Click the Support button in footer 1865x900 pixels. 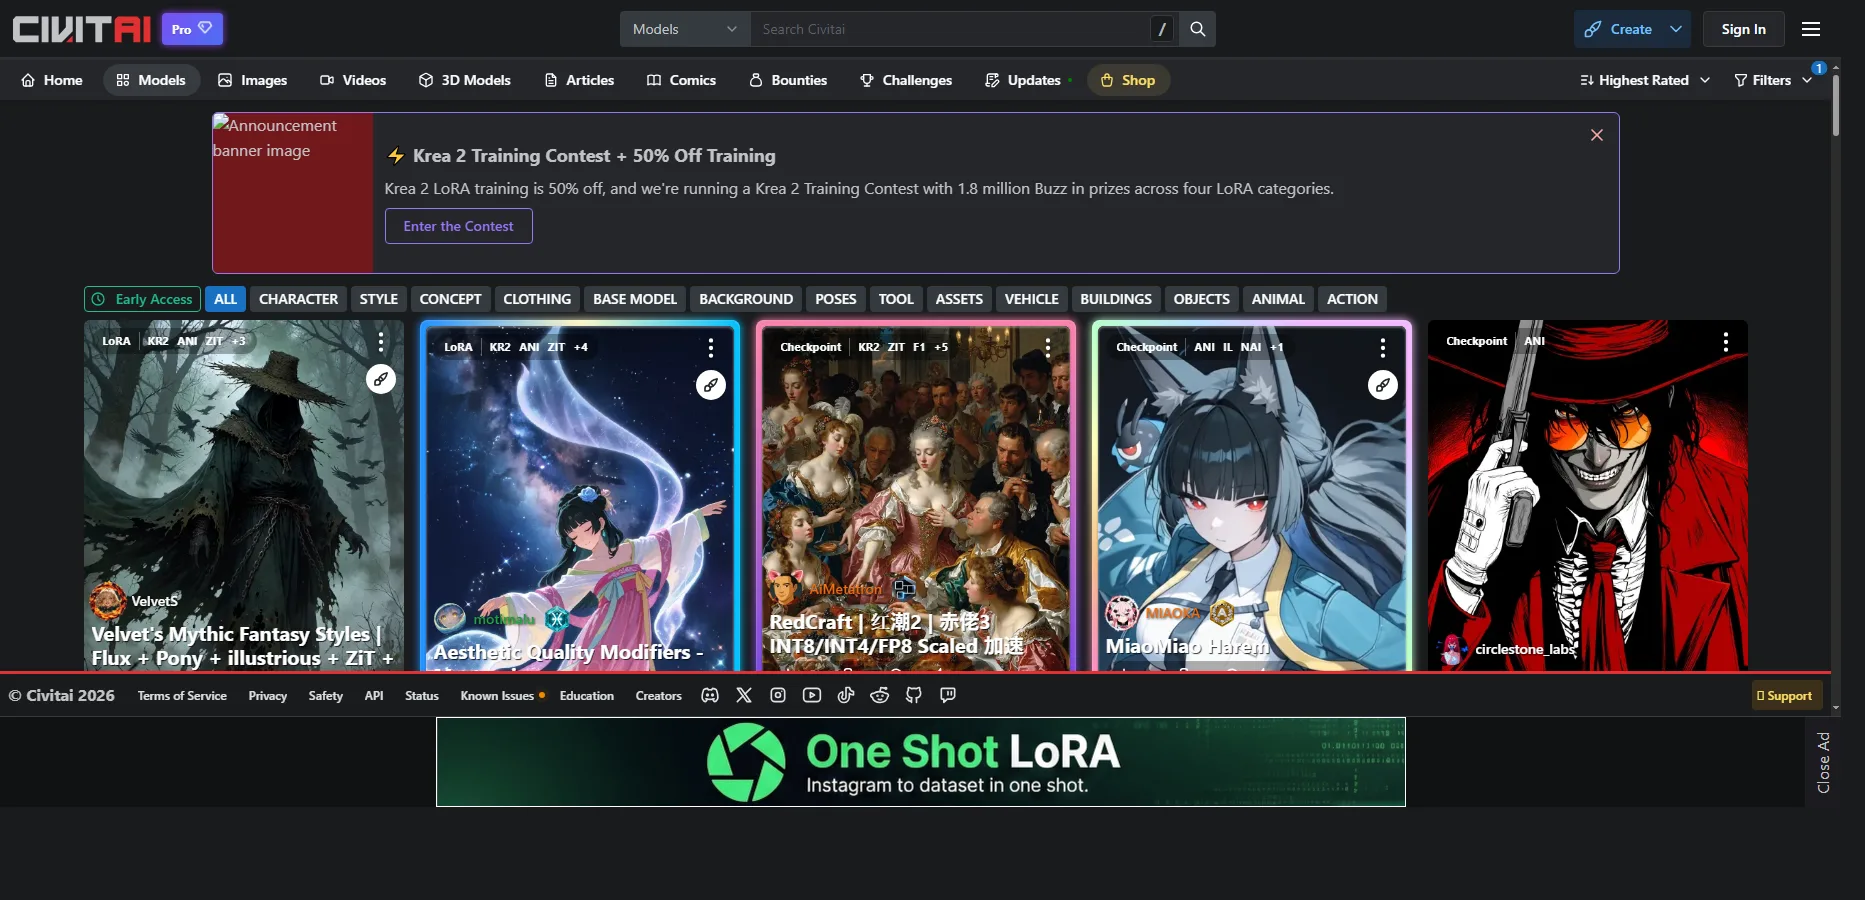1787,695
